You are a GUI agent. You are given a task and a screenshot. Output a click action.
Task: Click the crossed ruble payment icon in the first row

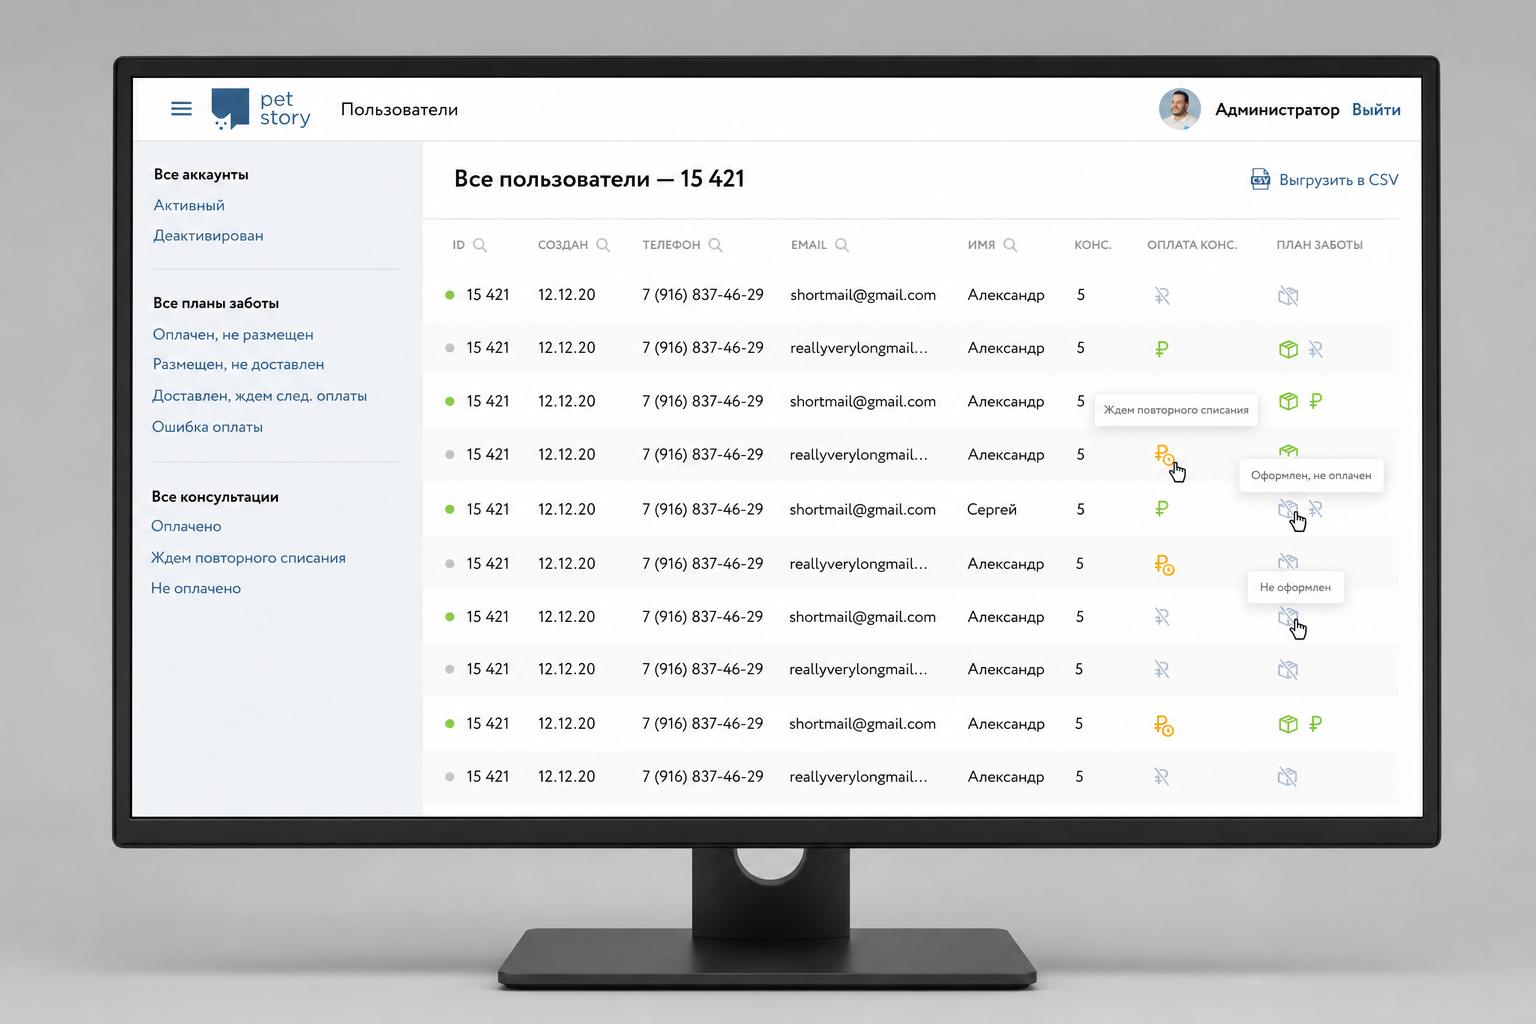(1161, 296)
